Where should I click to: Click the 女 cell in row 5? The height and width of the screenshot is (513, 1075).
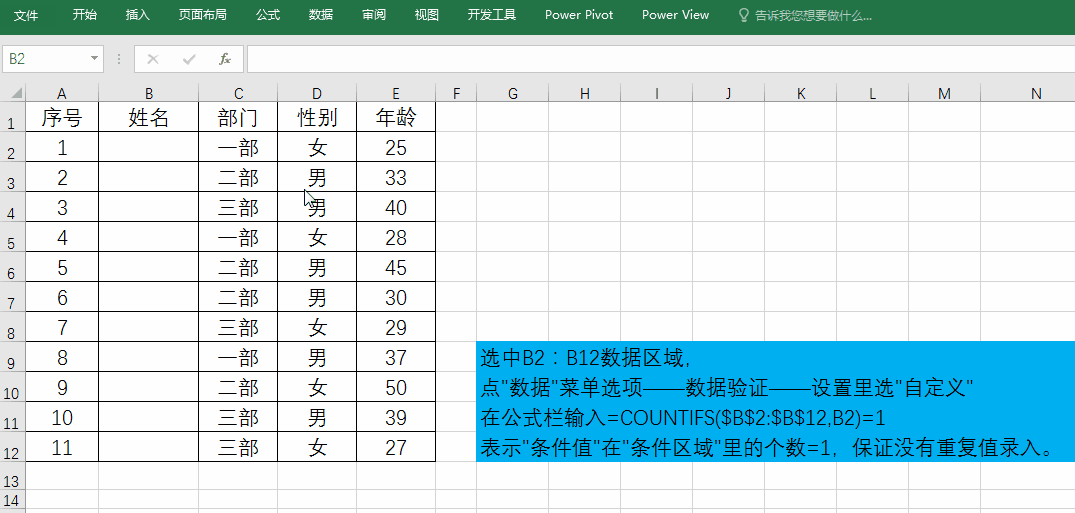pos(317,237)
